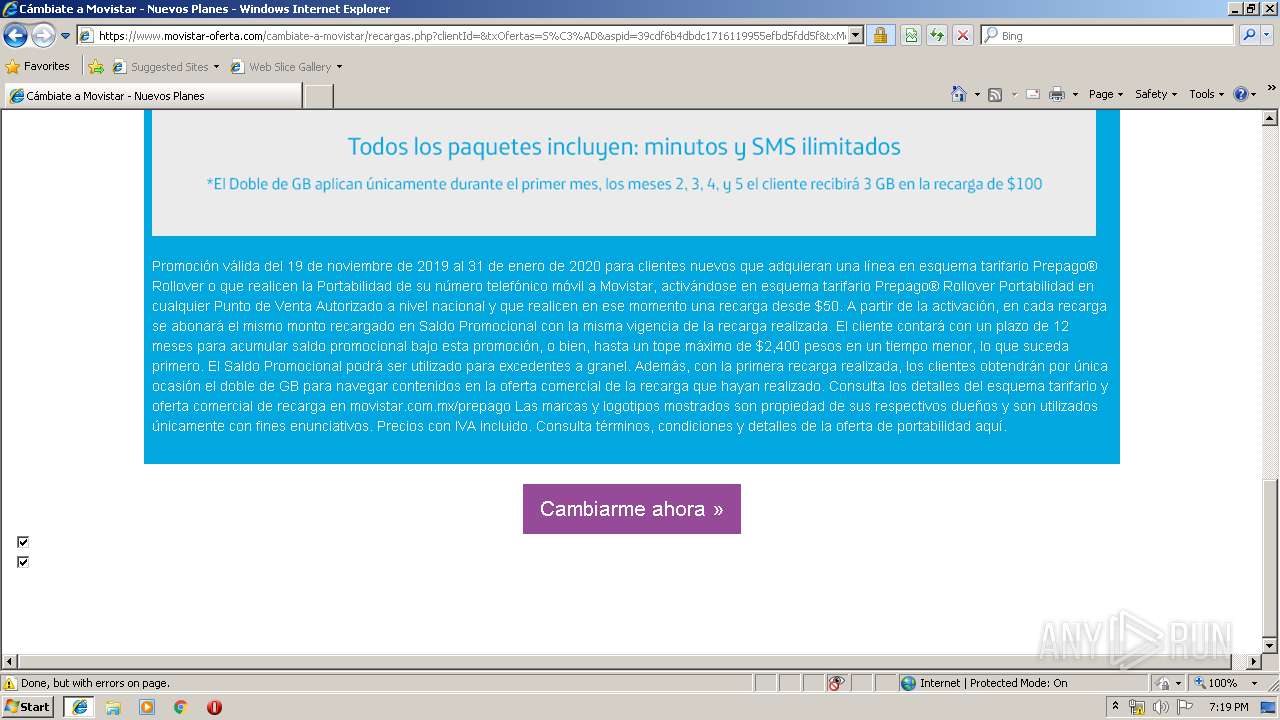The image size is (1280, 720).
Task: Click the Read Mail envelope icon
Action: (1033, 94)
